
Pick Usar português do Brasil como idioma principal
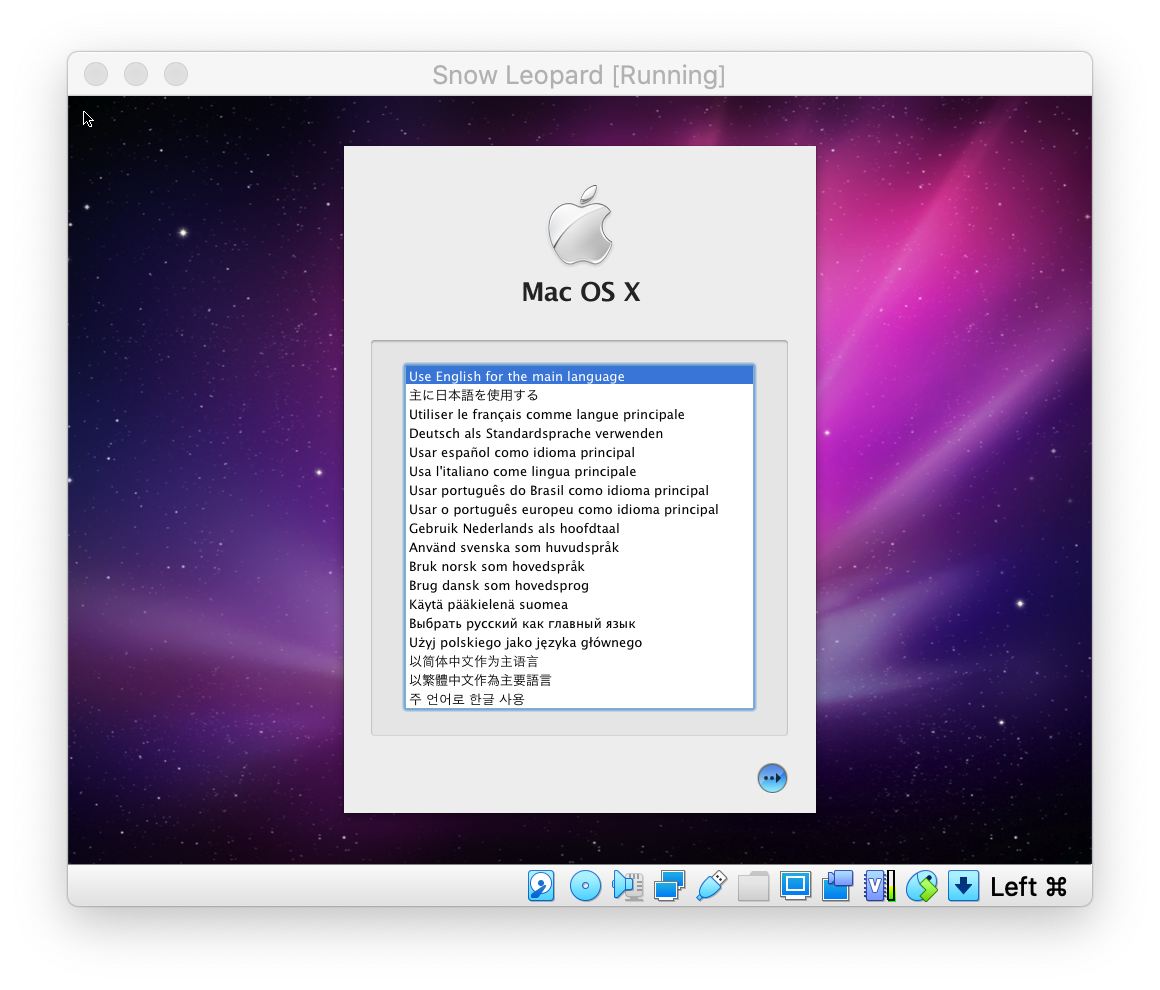[579, 490]
